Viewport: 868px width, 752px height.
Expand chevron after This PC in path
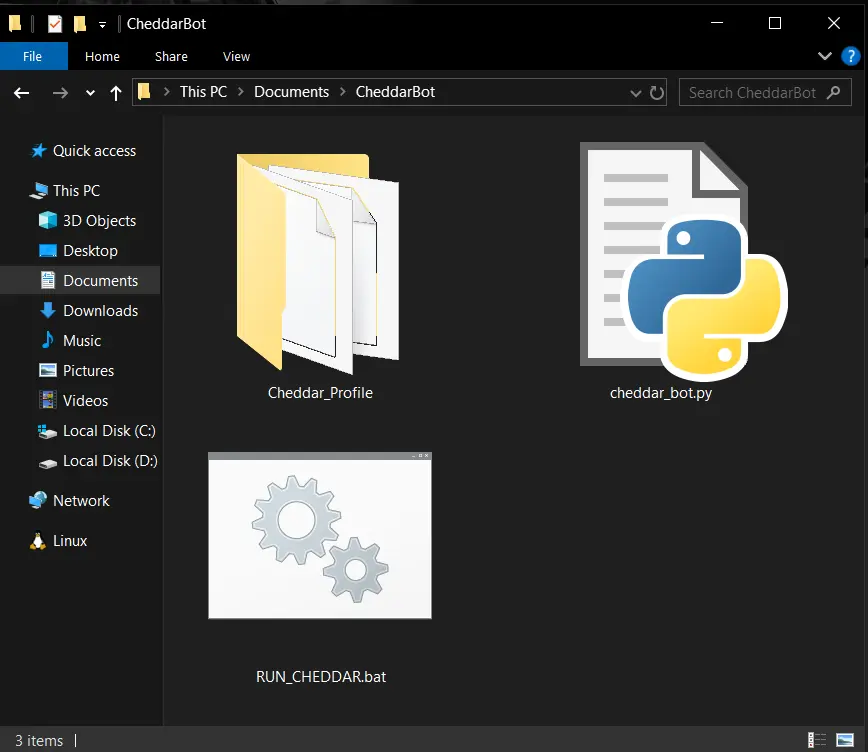pyautogui.click(x=241, y=92)
